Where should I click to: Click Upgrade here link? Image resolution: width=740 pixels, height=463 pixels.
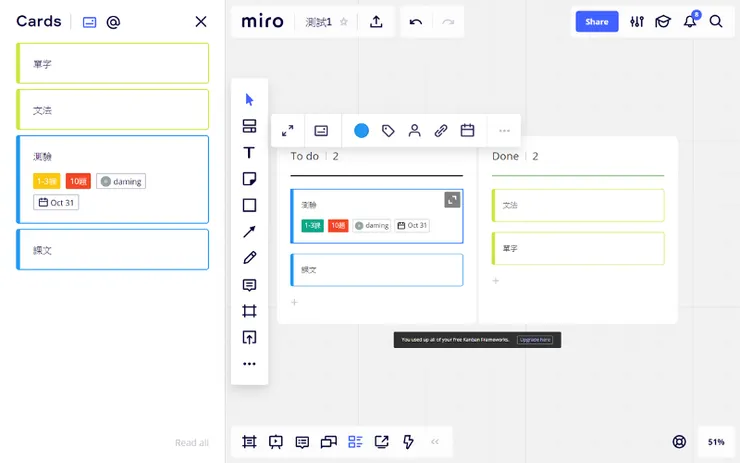click(535, 340)
